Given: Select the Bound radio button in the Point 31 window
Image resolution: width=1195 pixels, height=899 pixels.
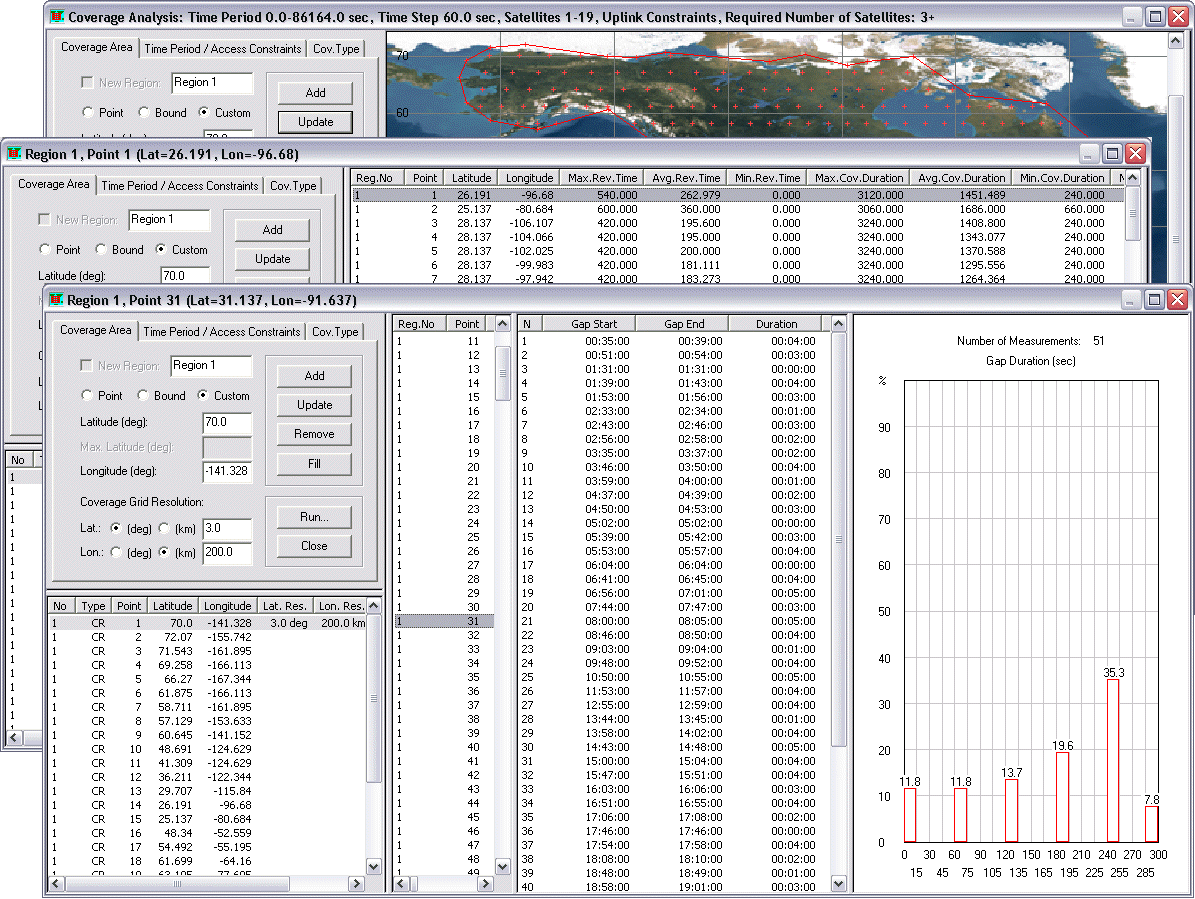Looking at the screenshot, I should [143, 396].
